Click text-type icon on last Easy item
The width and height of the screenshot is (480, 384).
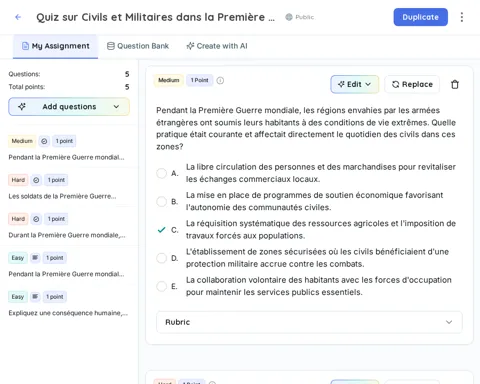[x=35, y=297]
